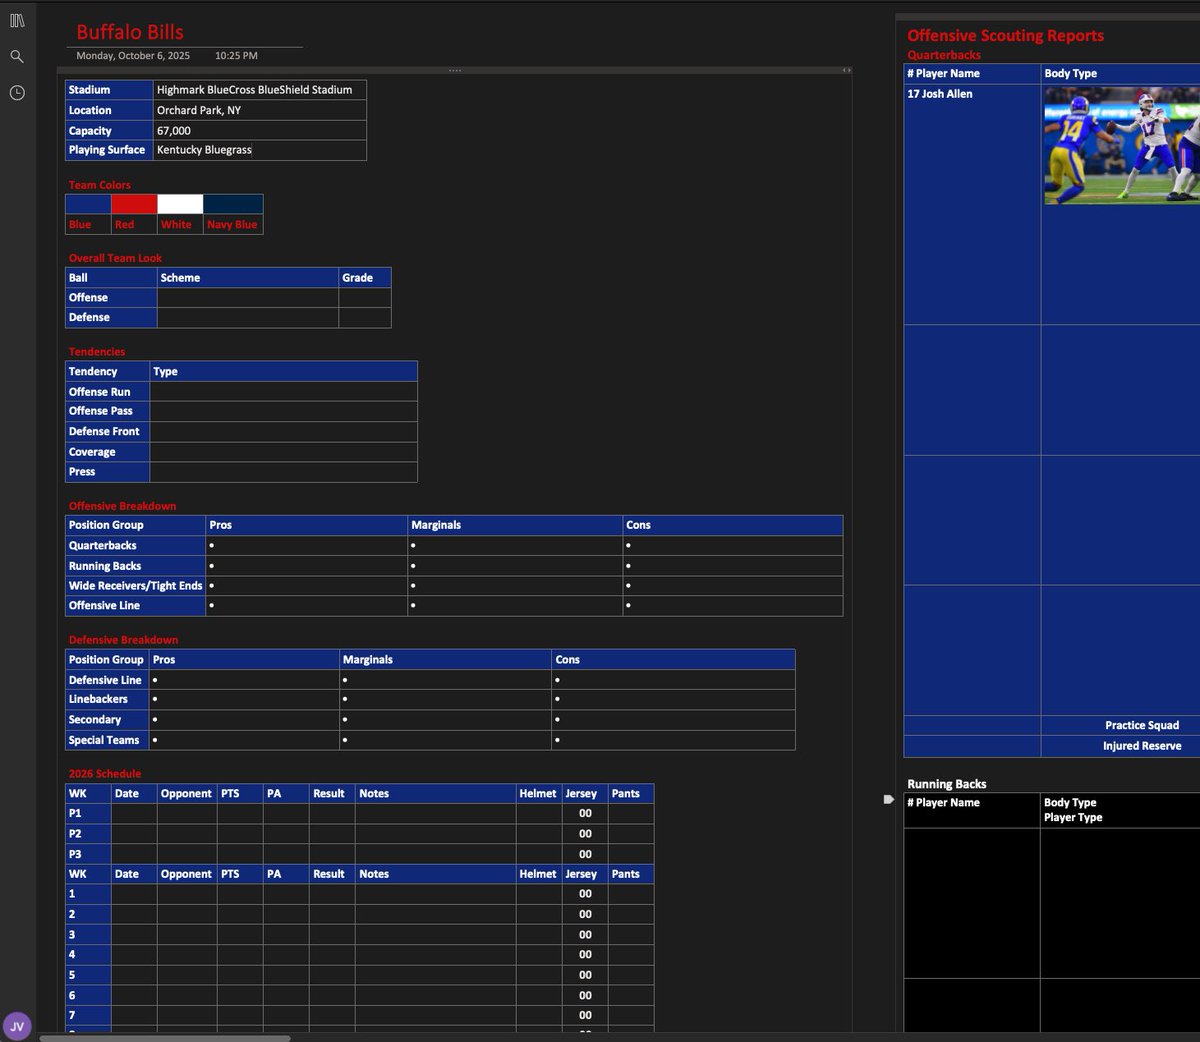Select the White team color swatch
1200x1042 pixels.
click(x=180, y=204)
